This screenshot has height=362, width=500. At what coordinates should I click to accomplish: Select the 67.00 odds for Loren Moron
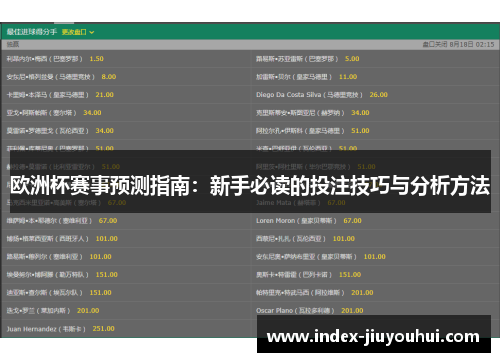[352, 221]
